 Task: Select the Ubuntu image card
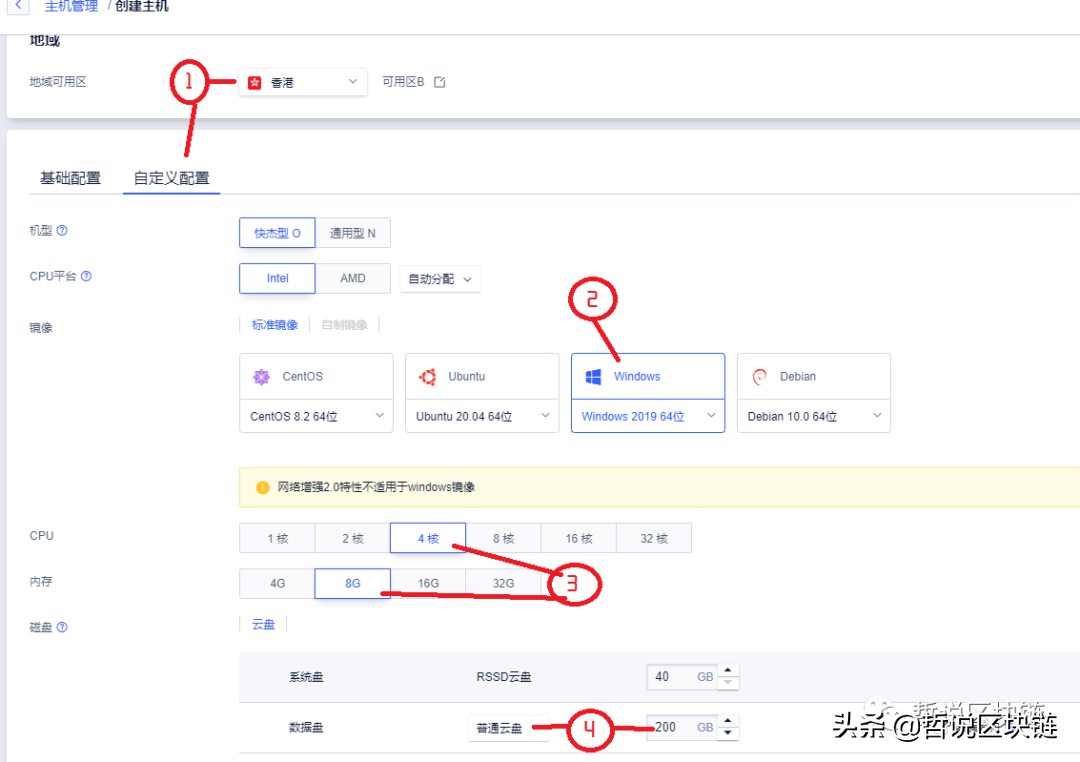click(482, 376)
